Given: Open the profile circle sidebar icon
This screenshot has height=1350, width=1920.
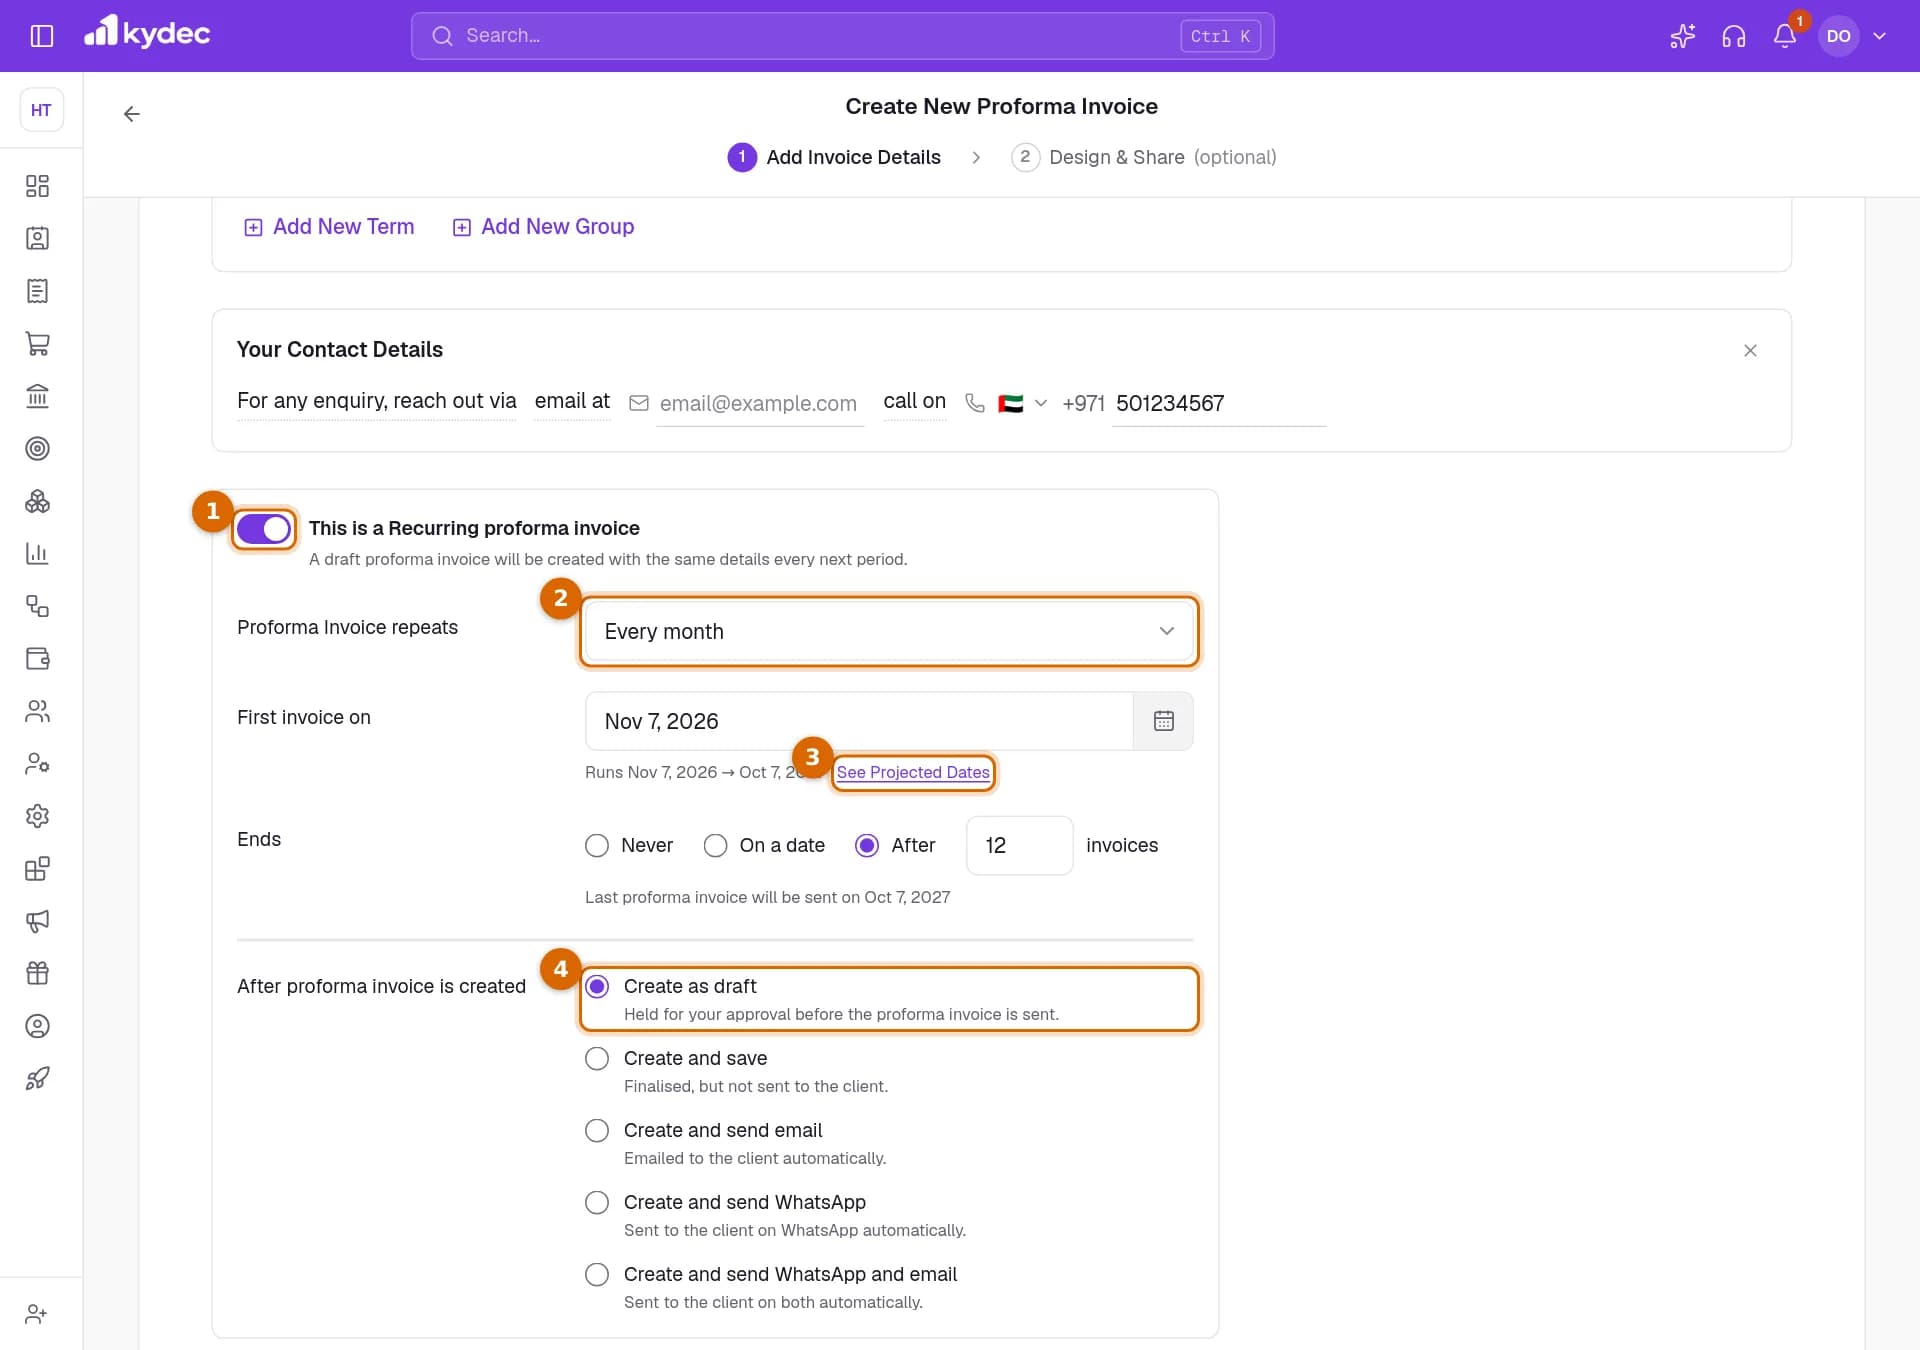Looking at the screenshot, I should (x=37, y=1026).
